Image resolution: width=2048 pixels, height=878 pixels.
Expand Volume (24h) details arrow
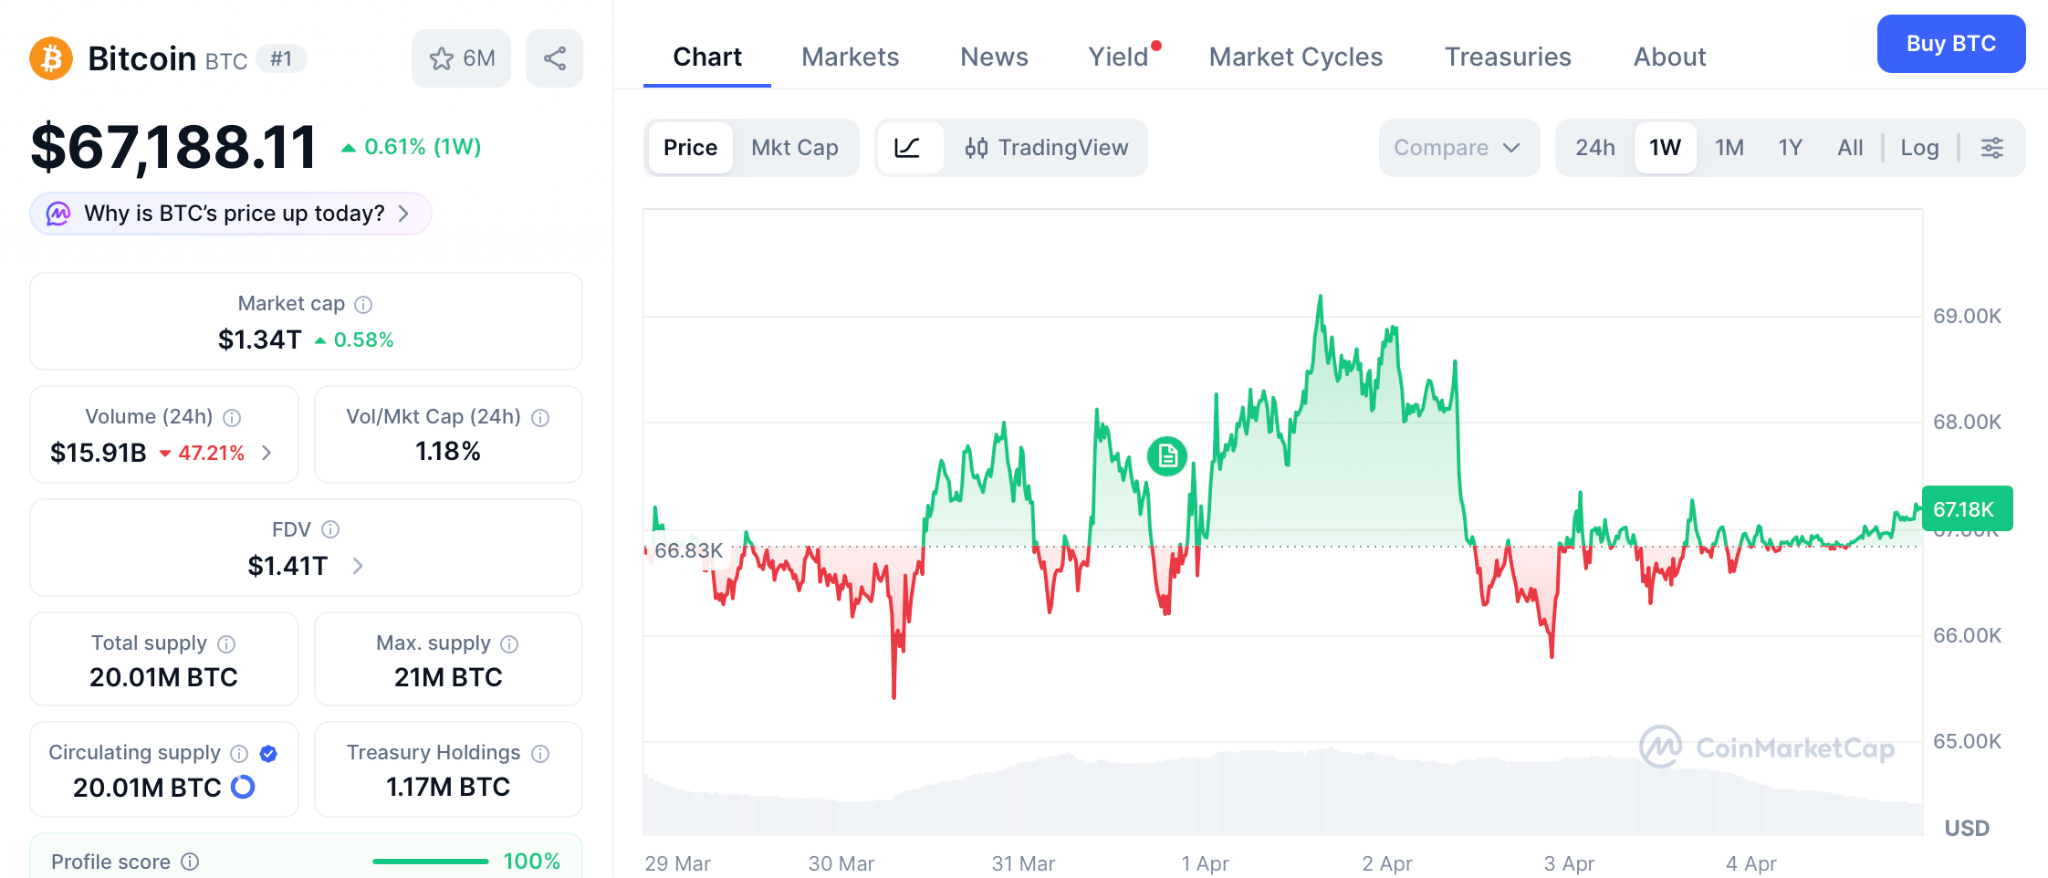coord(266,453)
